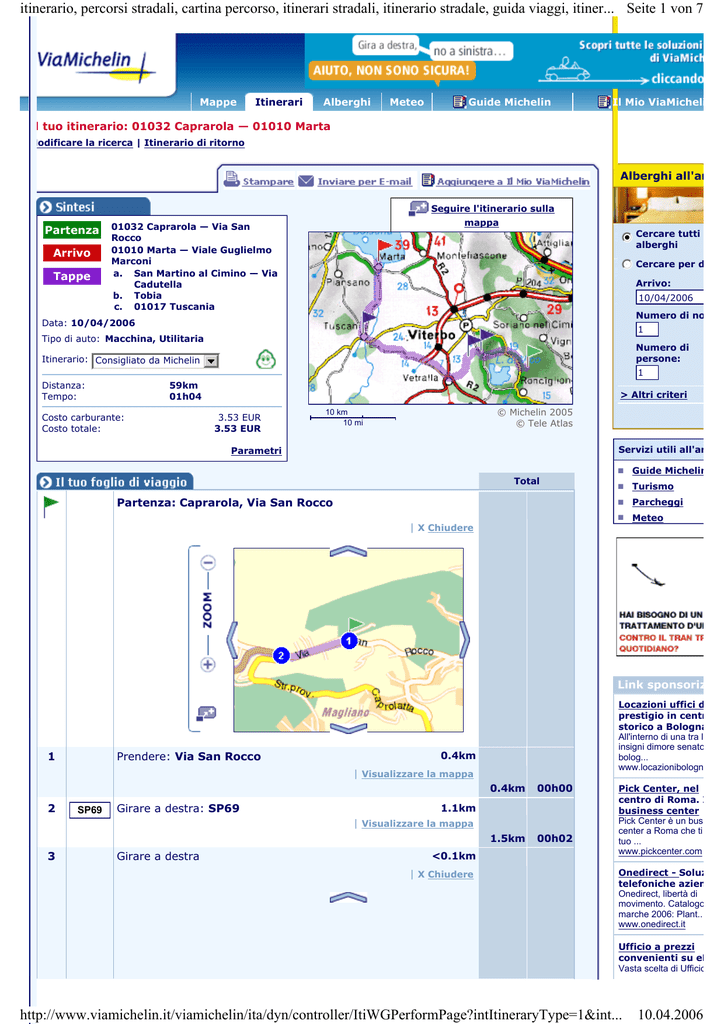Click the up arrow under step 3
The image size is (724, 1024).
pos(349,898)
